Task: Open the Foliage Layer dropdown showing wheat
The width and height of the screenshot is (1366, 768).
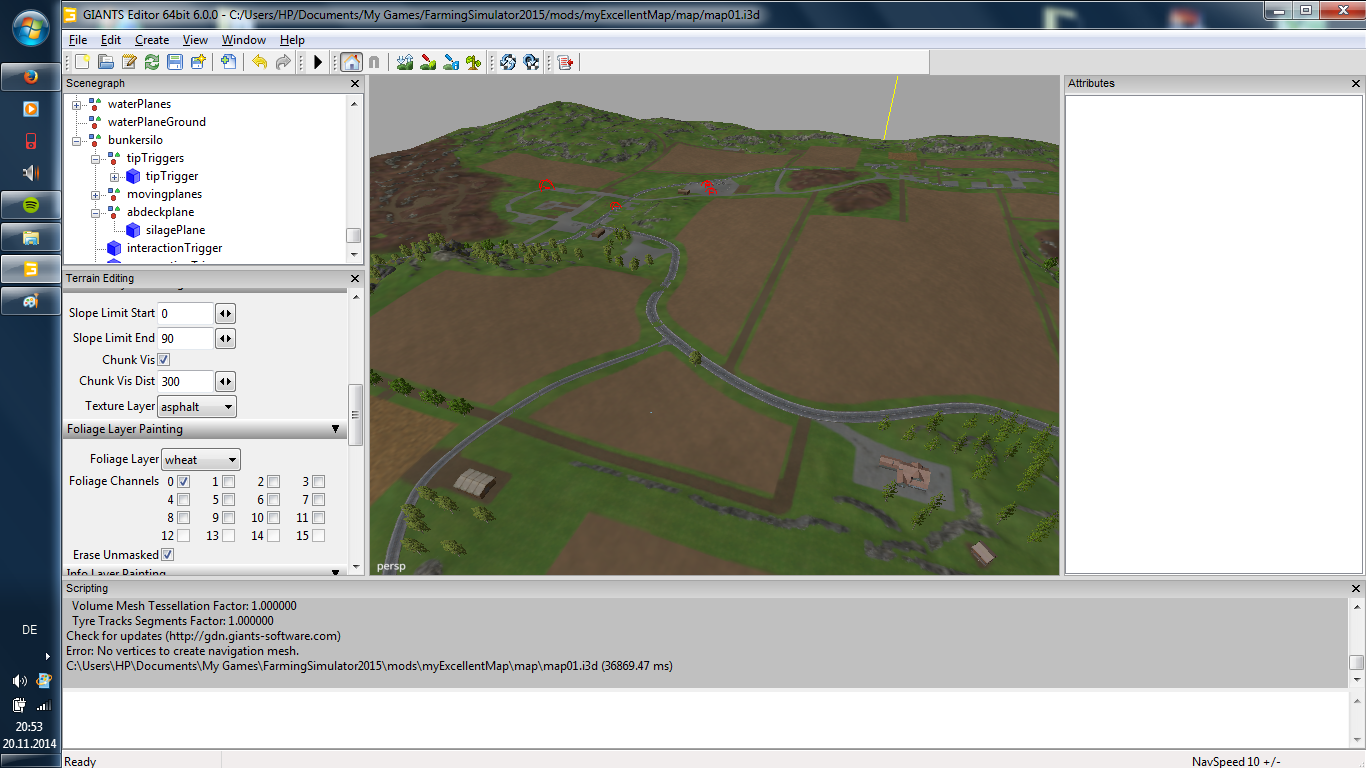Action: (201, 460)
